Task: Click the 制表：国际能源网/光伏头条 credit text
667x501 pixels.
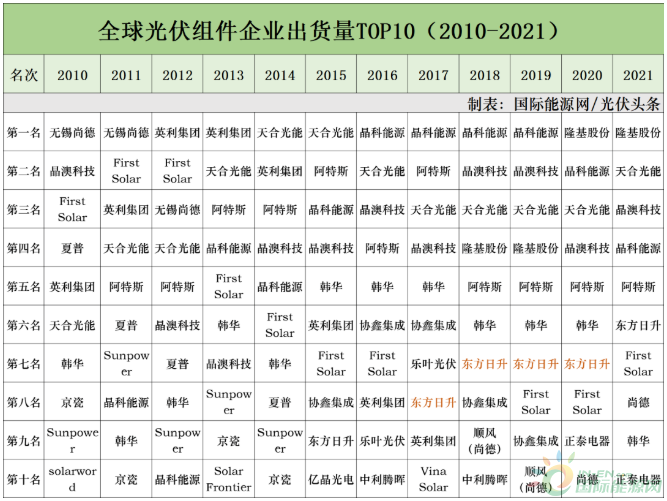Action: (x=563, y=103)
